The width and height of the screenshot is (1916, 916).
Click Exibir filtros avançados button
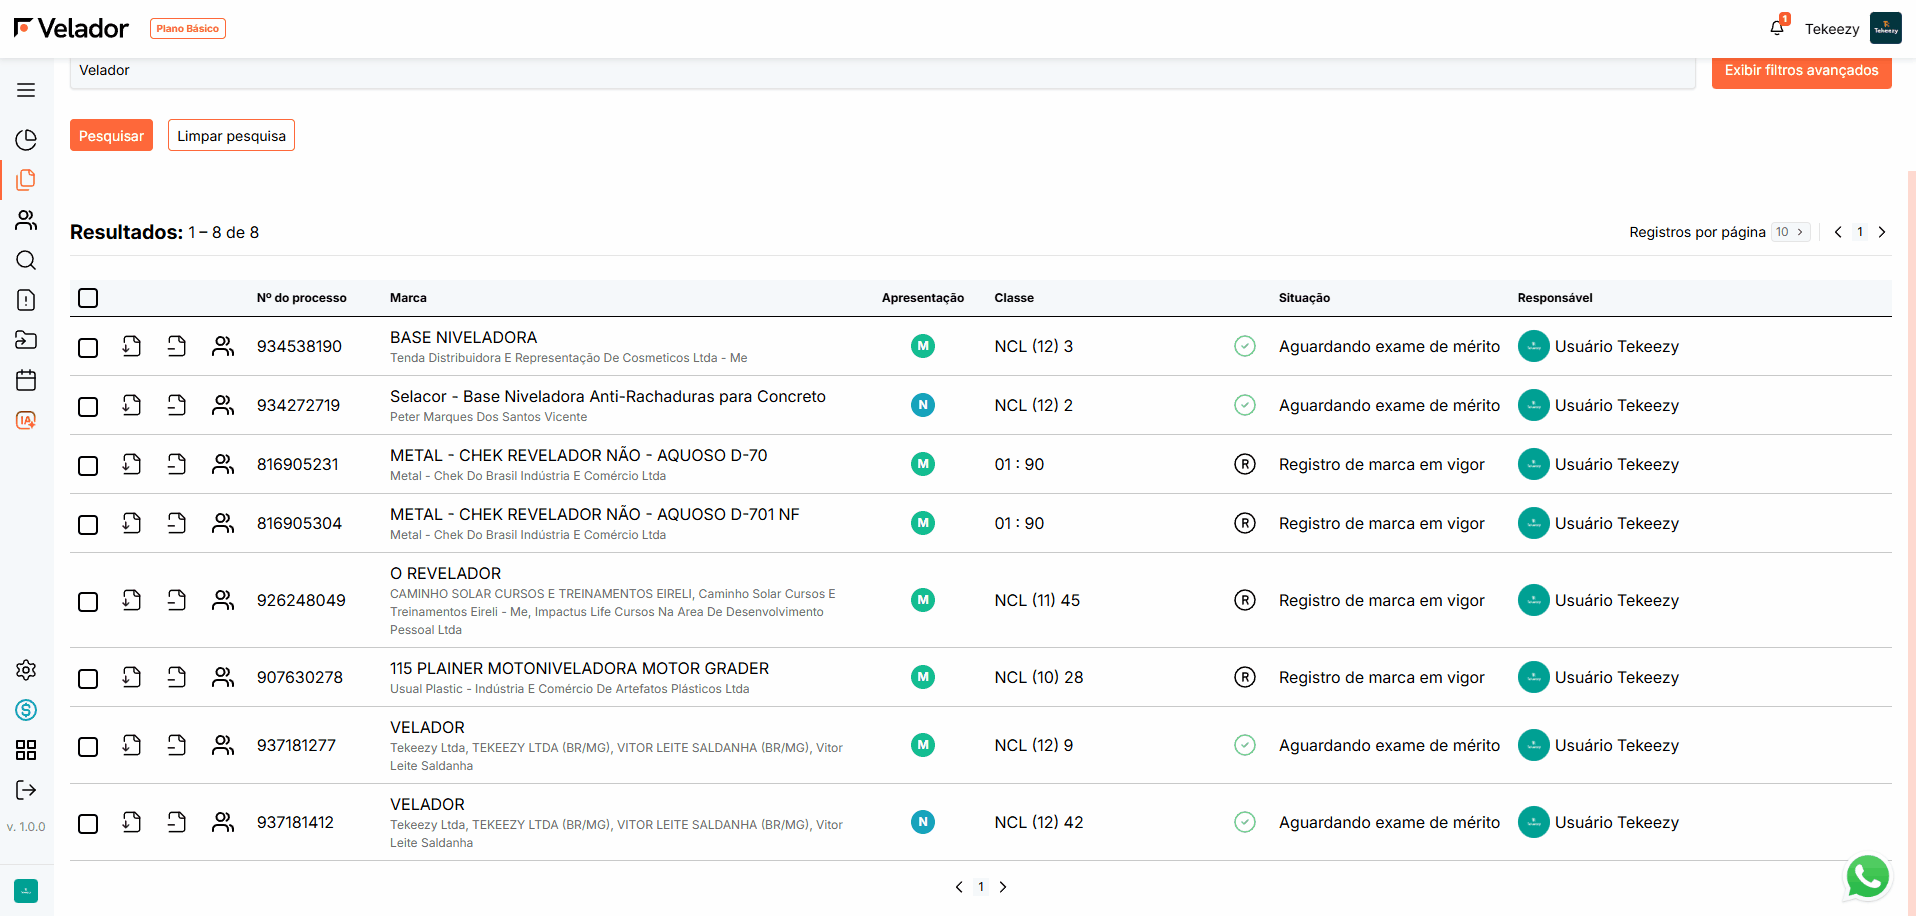[x=1801, y=71]
